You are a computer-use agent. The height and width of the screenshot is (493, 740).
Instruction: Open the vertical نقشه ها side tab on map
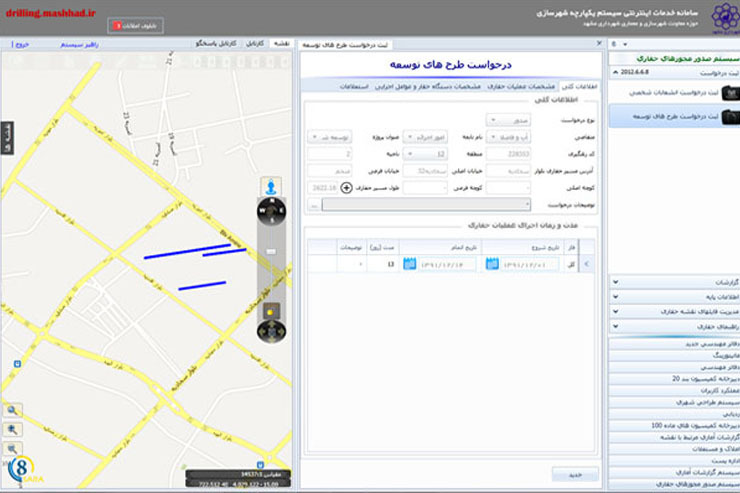point(7,138)
